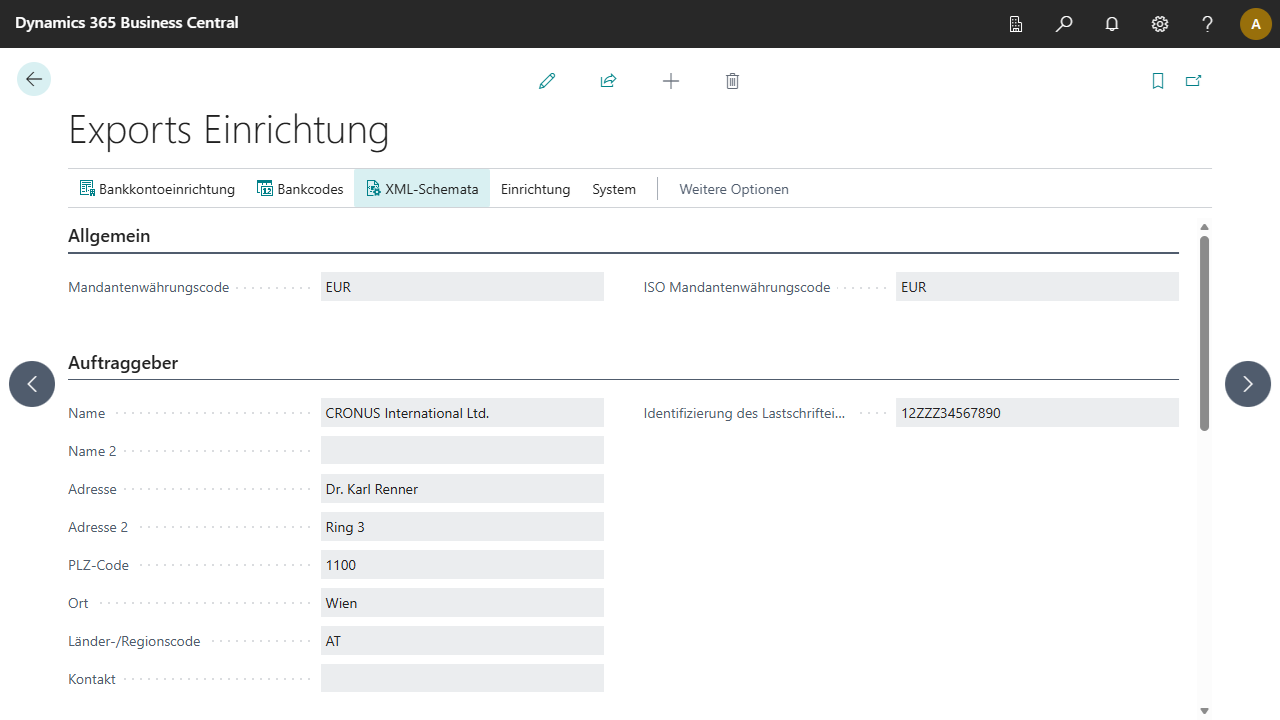Click the Länder-/Regionscode field AT
1280x720 pixels.
pos(462,641)
